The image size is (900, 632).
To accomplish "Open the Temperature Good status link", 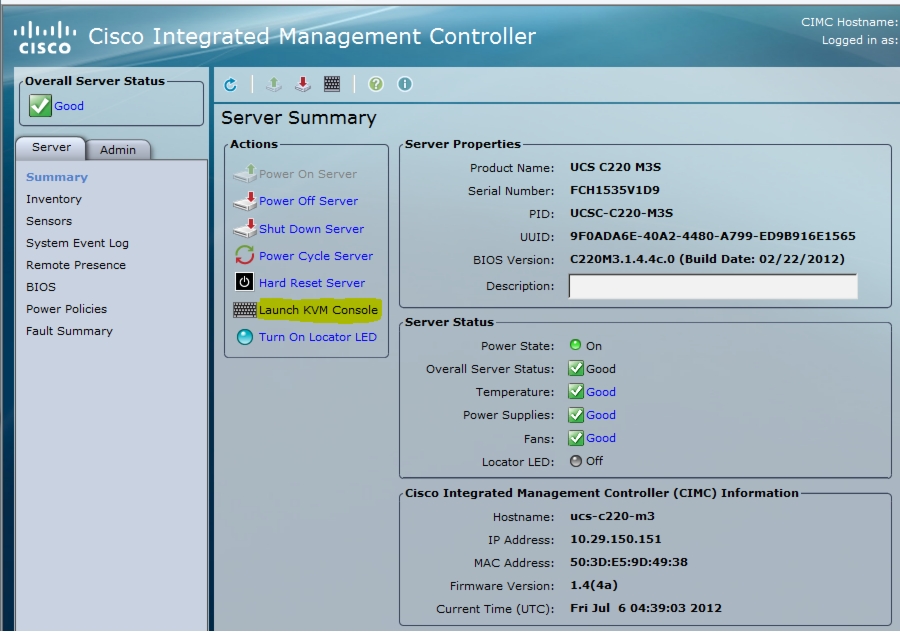I will (x=600, y=392).
